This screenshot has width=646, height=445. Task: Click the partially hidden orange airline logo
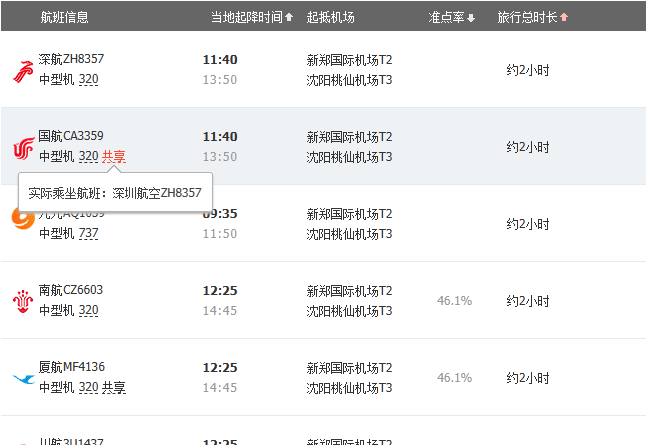[20, 218]
